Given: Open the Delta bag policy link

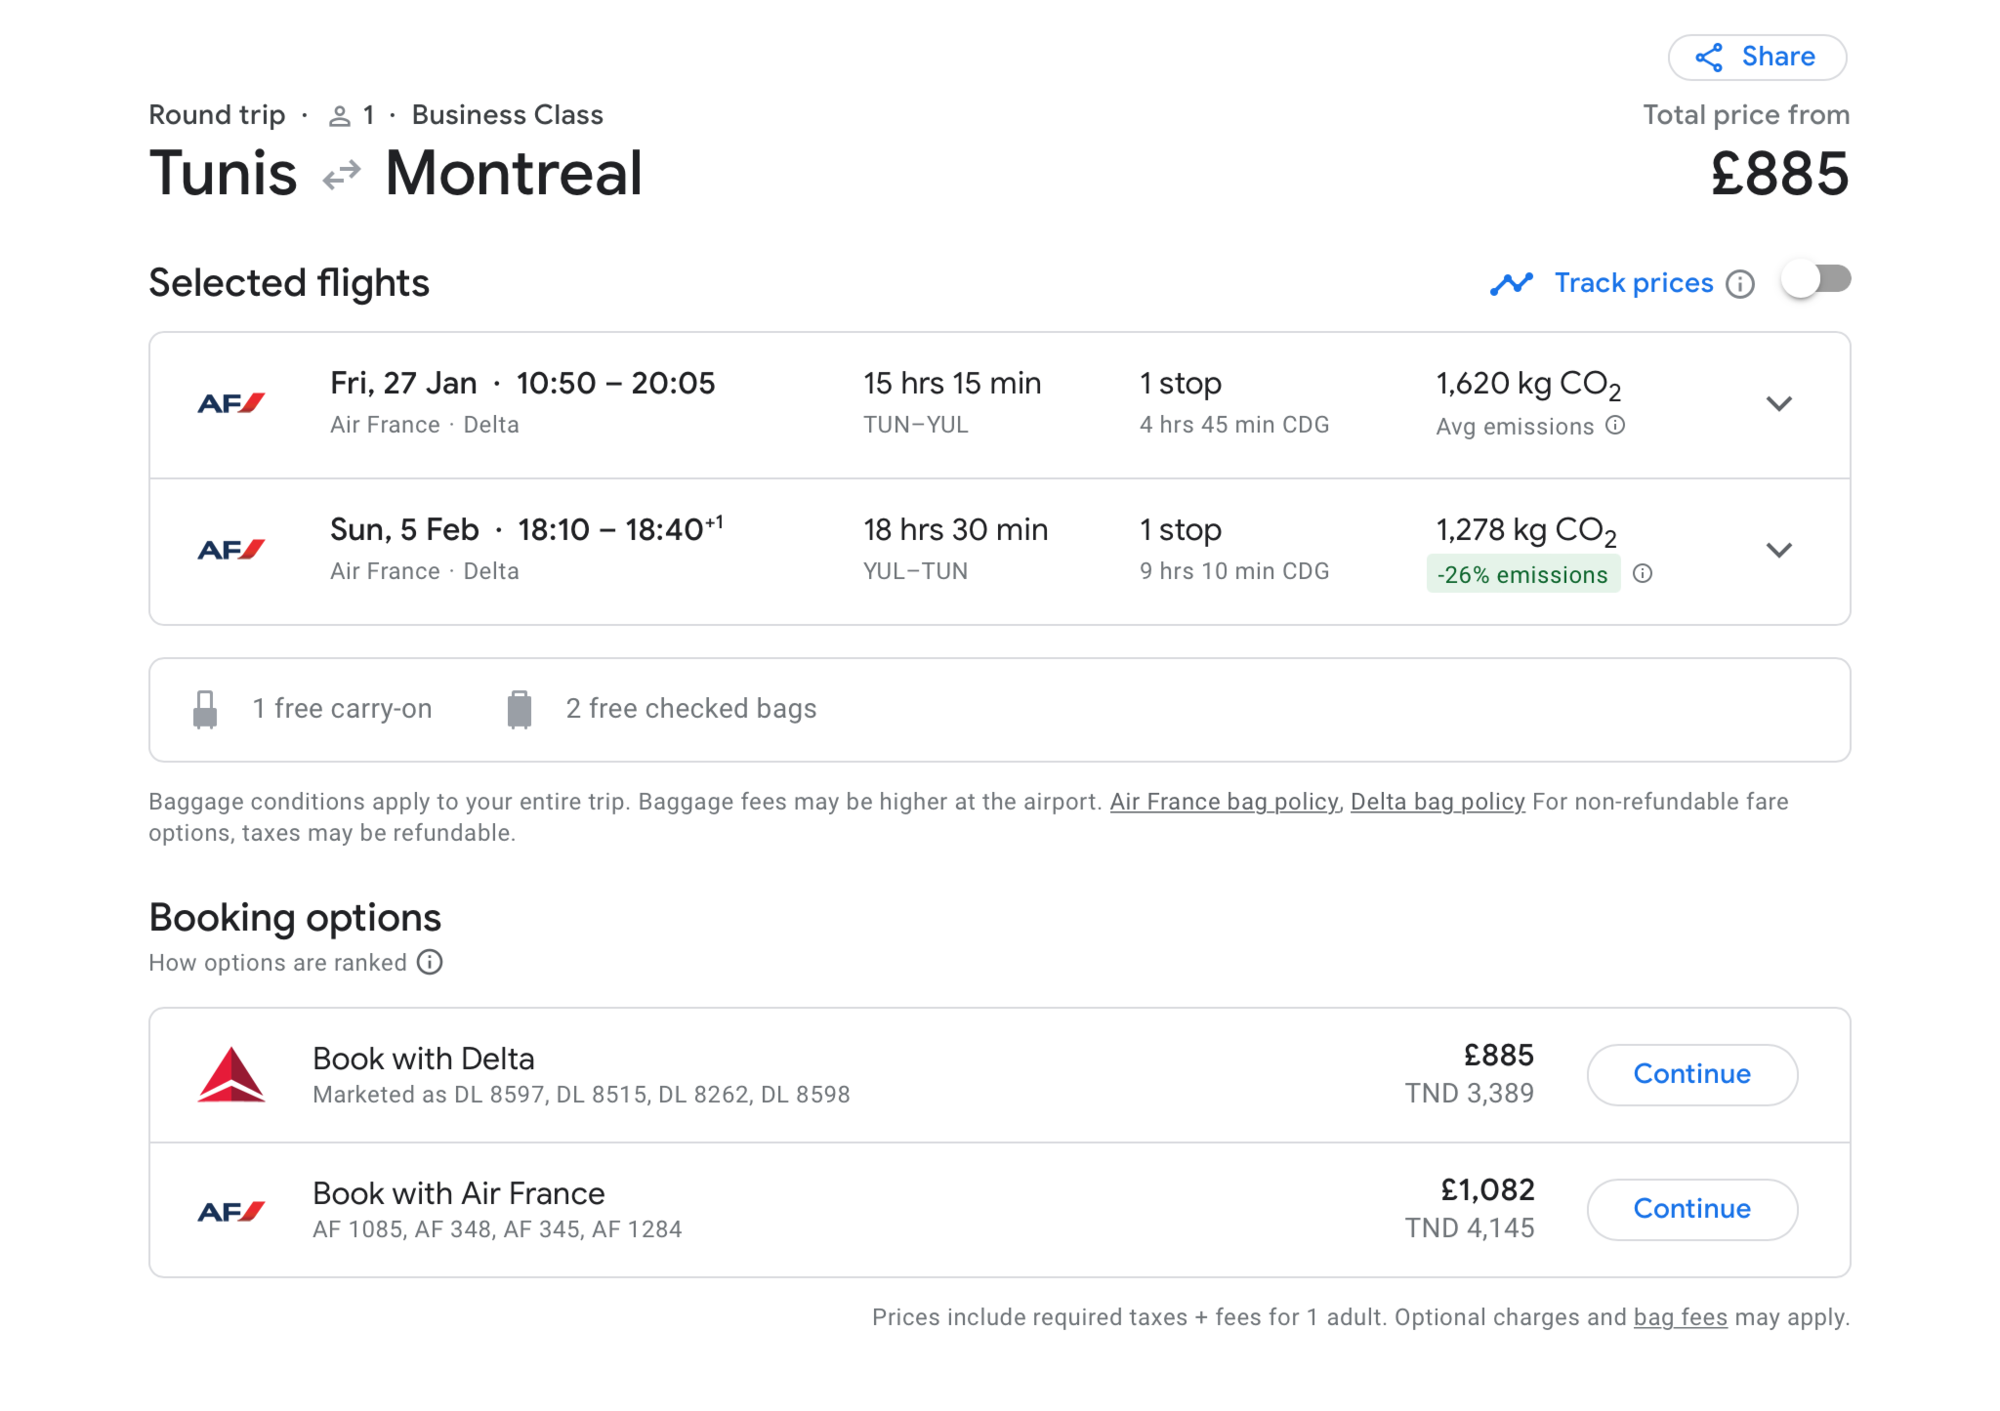Looking at the screenshot, I should pos(1437,802).
